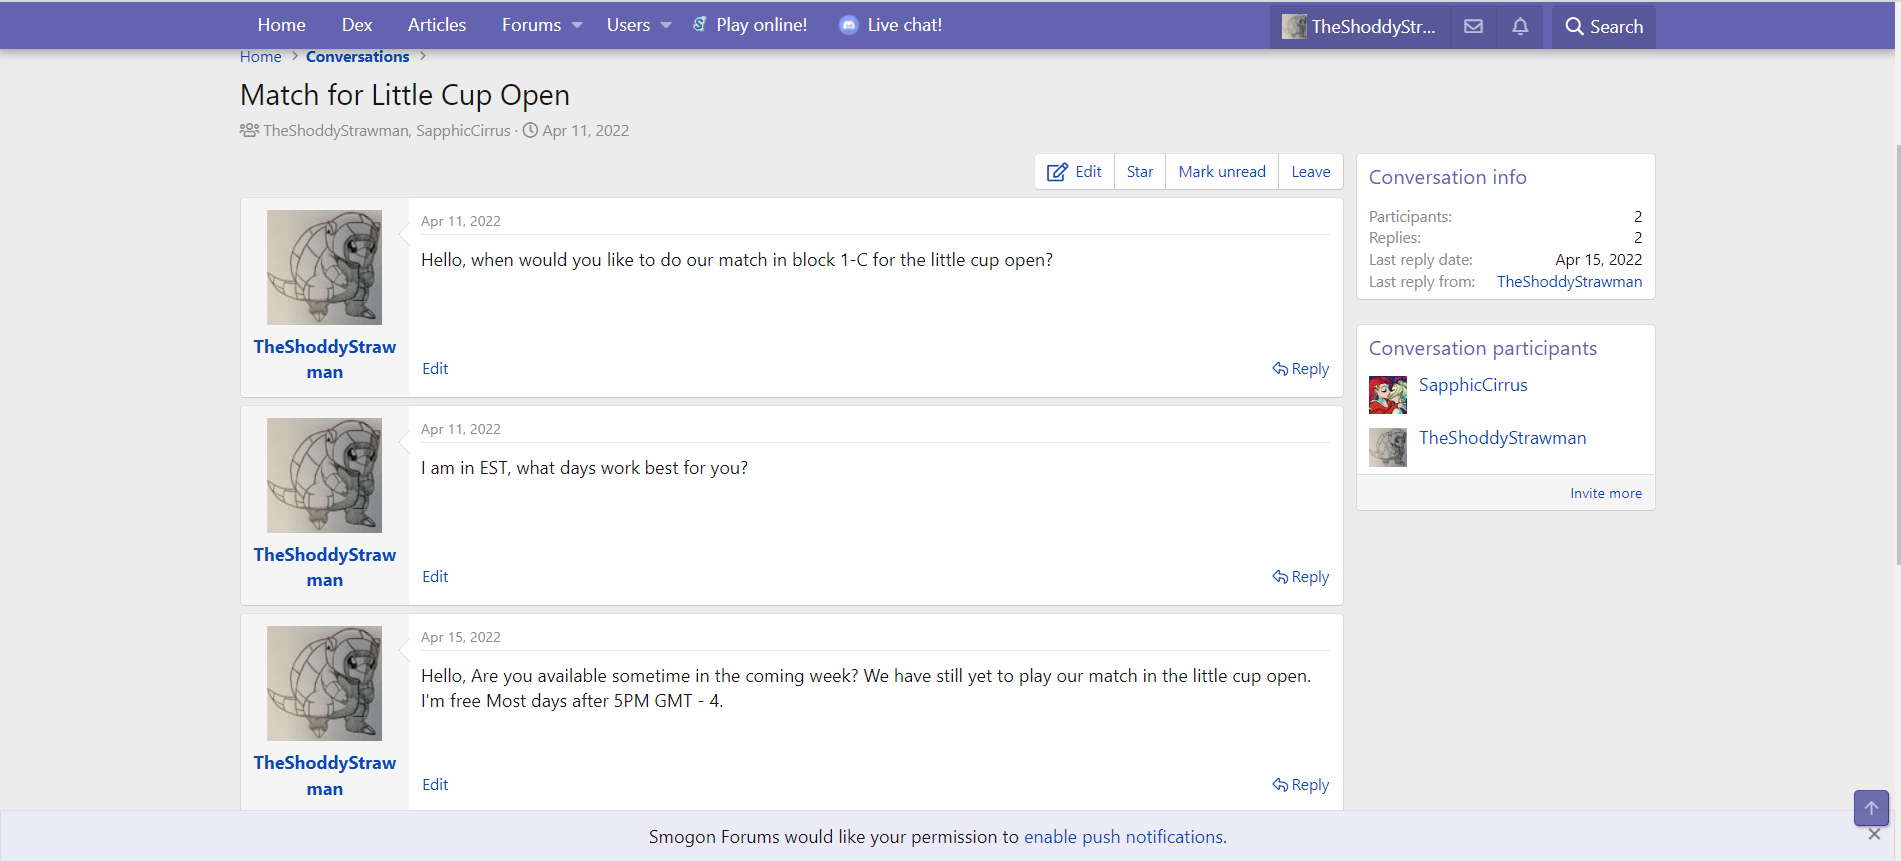This screenshot has height=861, width=1901.
Task: Dismiss the push notification banner
Action: pos(1874,834)
